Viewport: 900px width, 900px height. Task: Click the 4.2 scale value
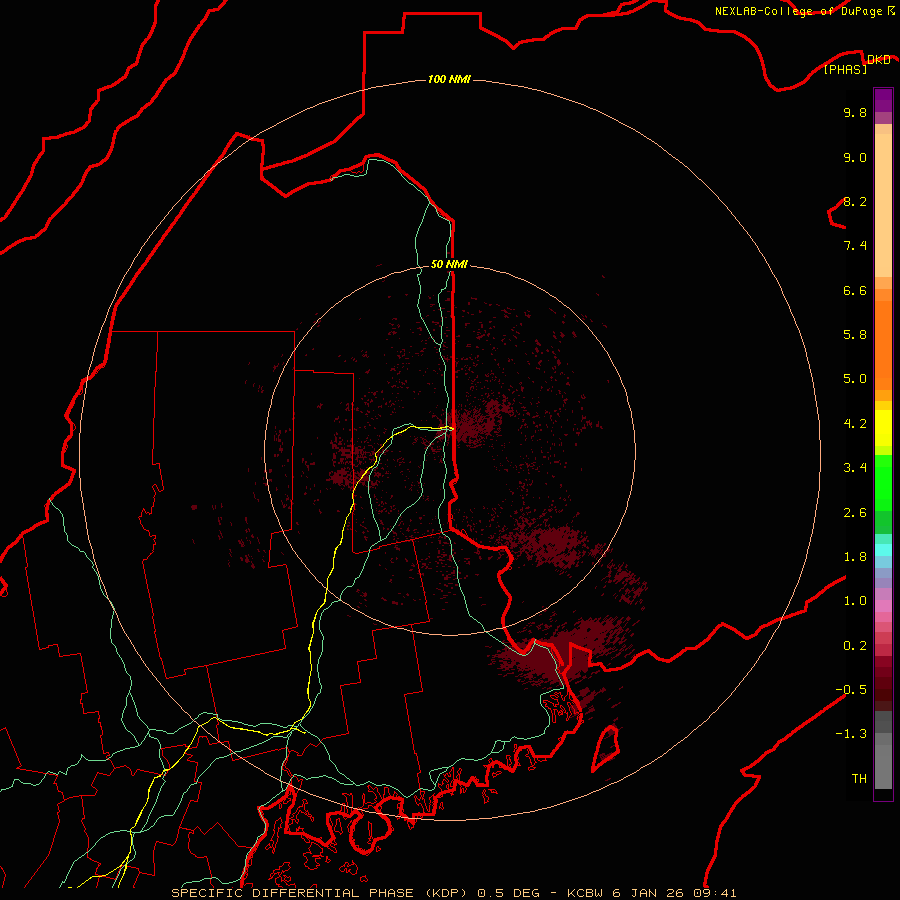tap(855, 424)
